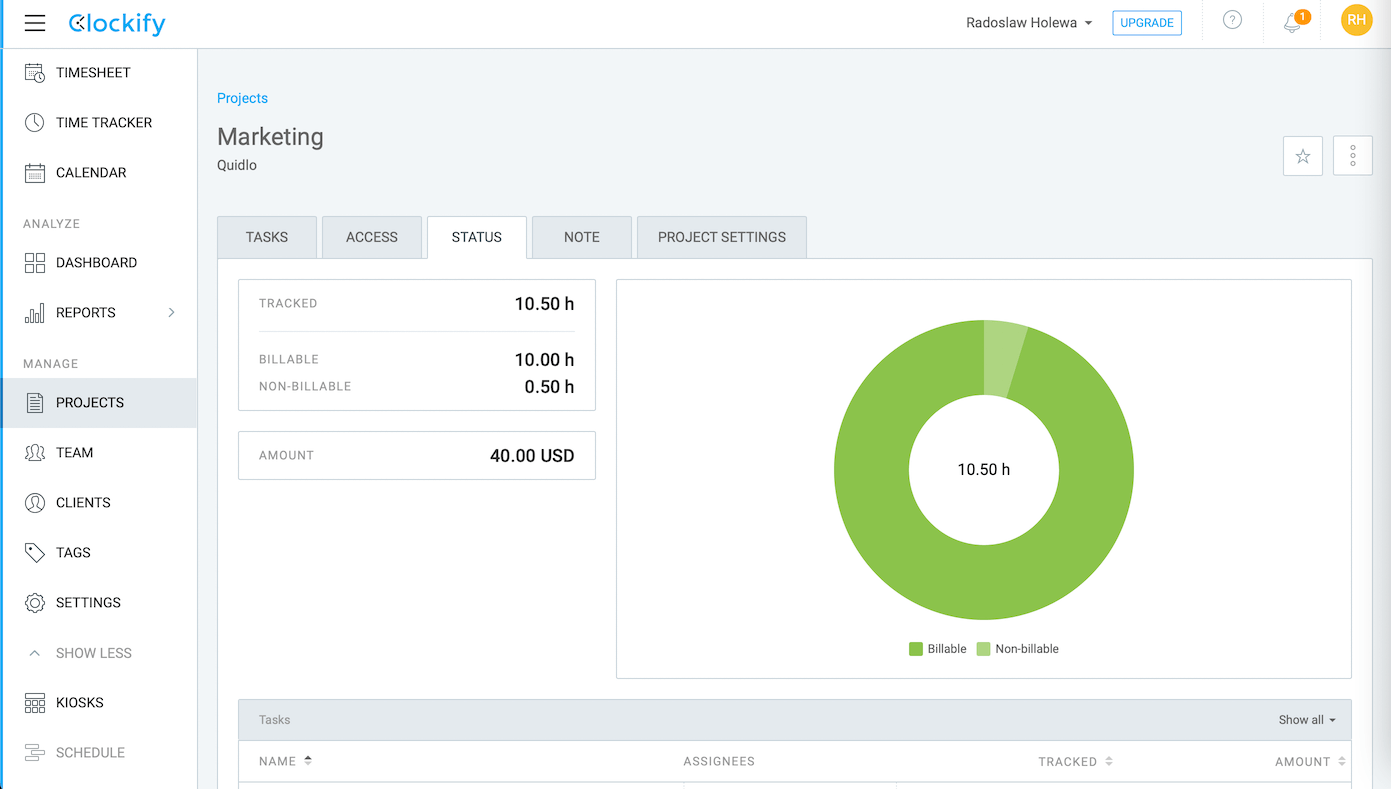Select the Timesheet sidebar icon

pyautogui.click(x=91, y=71)
